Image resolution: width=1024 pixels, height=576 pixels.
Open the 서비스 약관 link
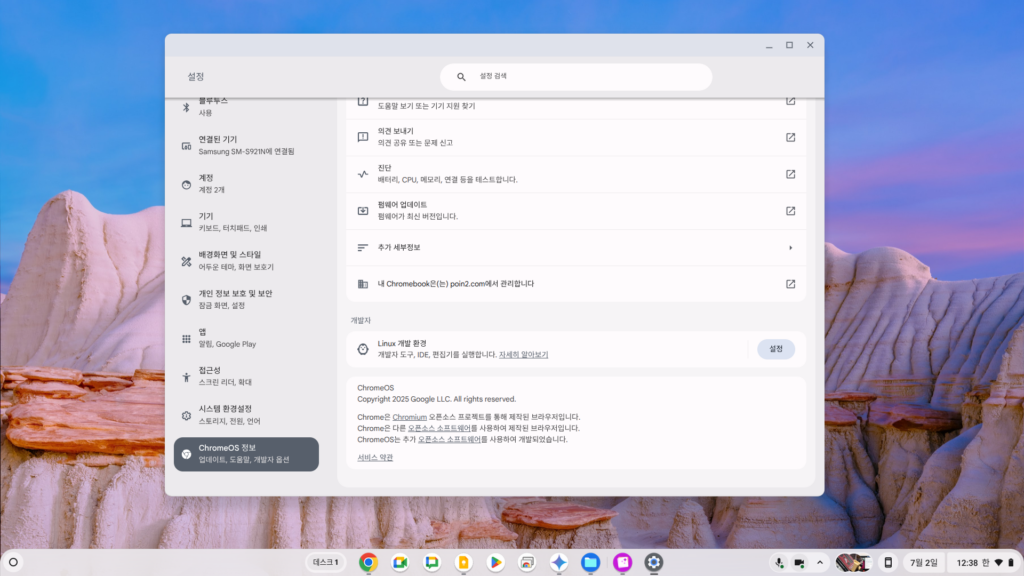click(x=375, y=458)
